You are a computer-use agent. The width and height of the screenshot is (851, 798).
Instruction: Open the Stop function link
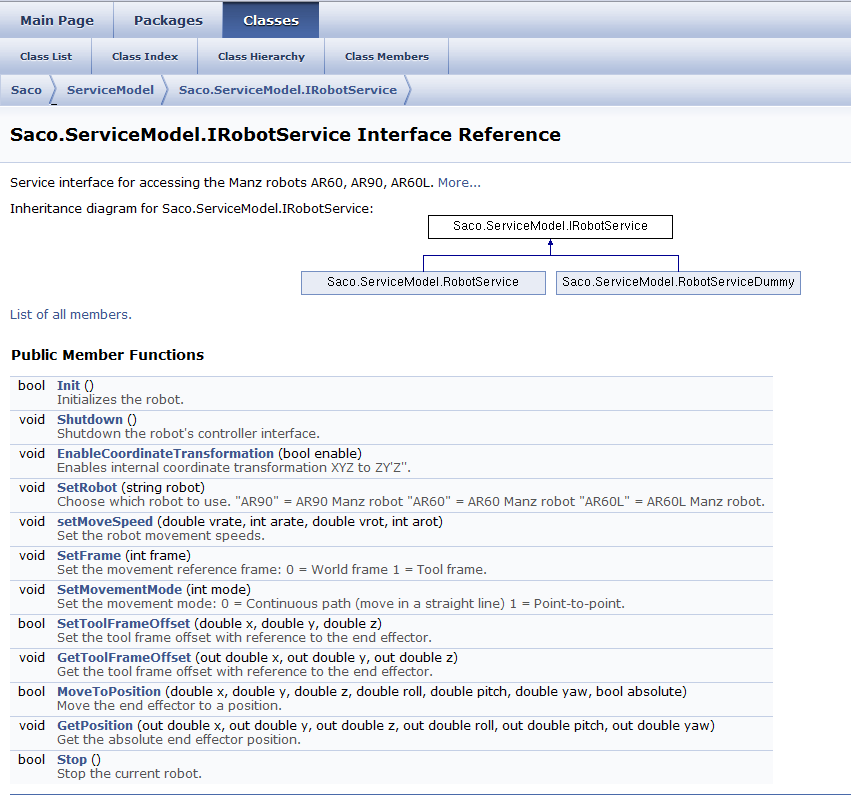coord(72,759)
